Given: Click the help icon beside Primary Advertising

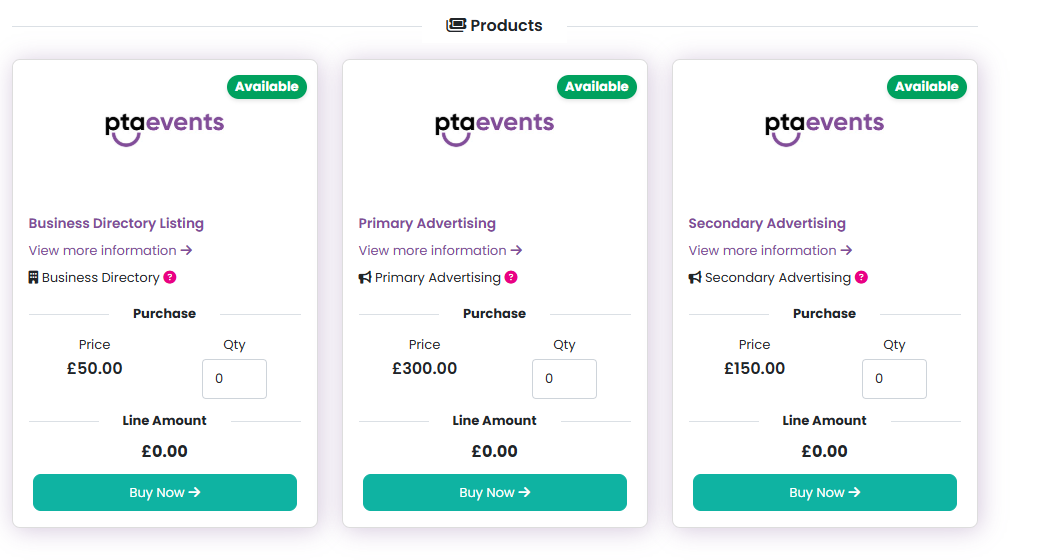Looking at the screenshot, I should click(511, 277).
